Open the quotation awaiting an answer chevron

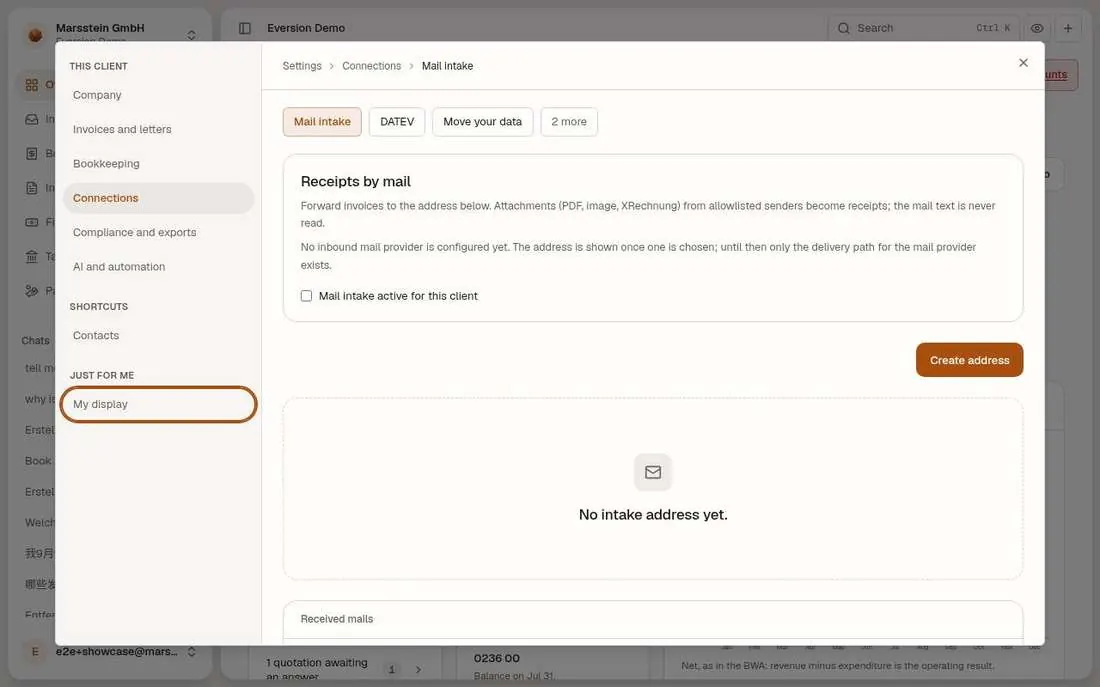pyautogui.click(x=418, y=669)
